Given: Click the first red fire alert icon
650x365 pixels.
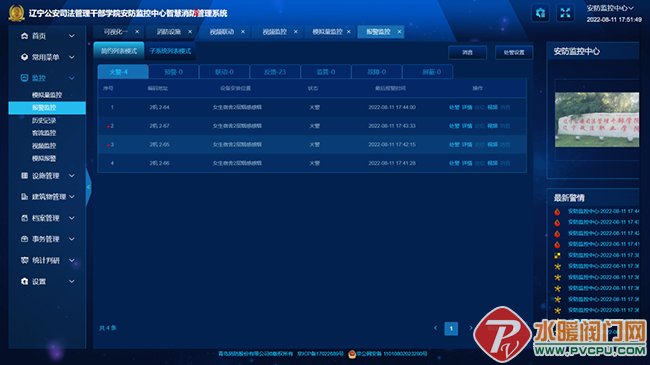Looking at the screenshot, I should click(557, 212).
